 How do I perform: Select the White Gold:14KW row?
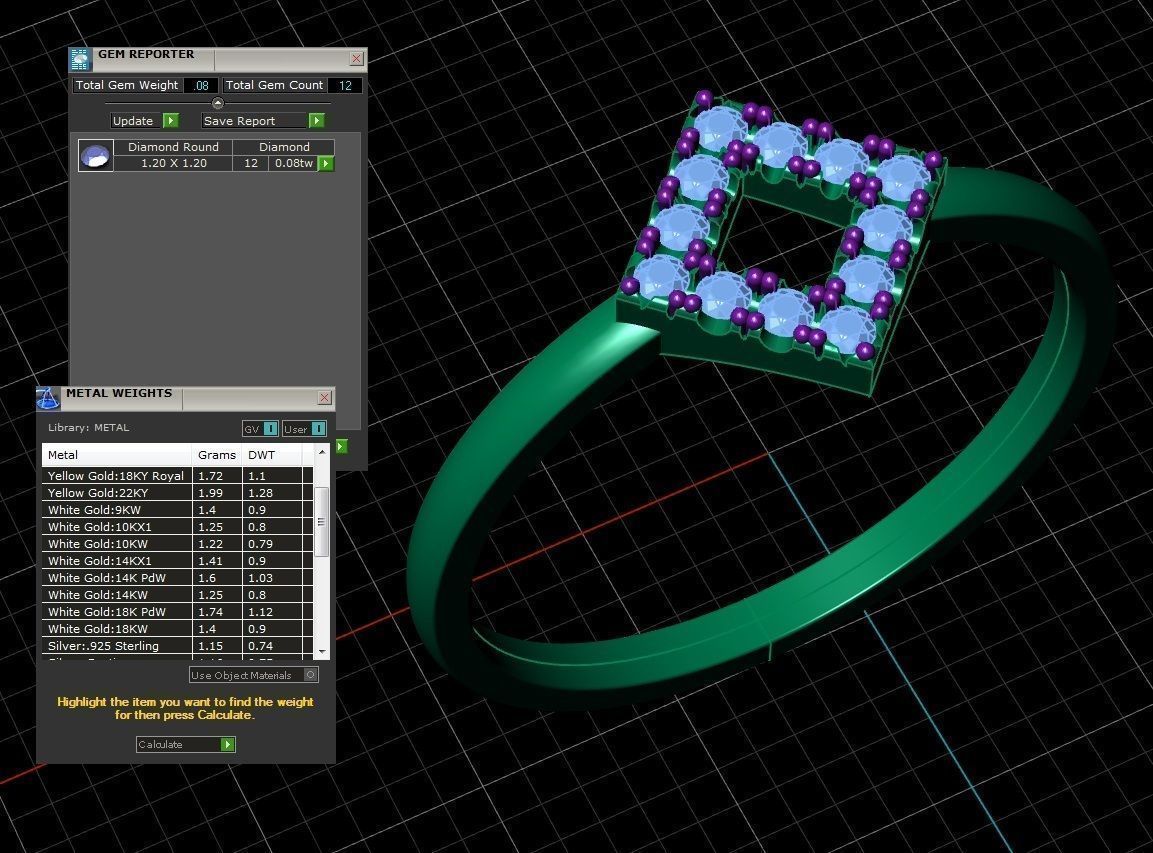[x=177, y=595]
